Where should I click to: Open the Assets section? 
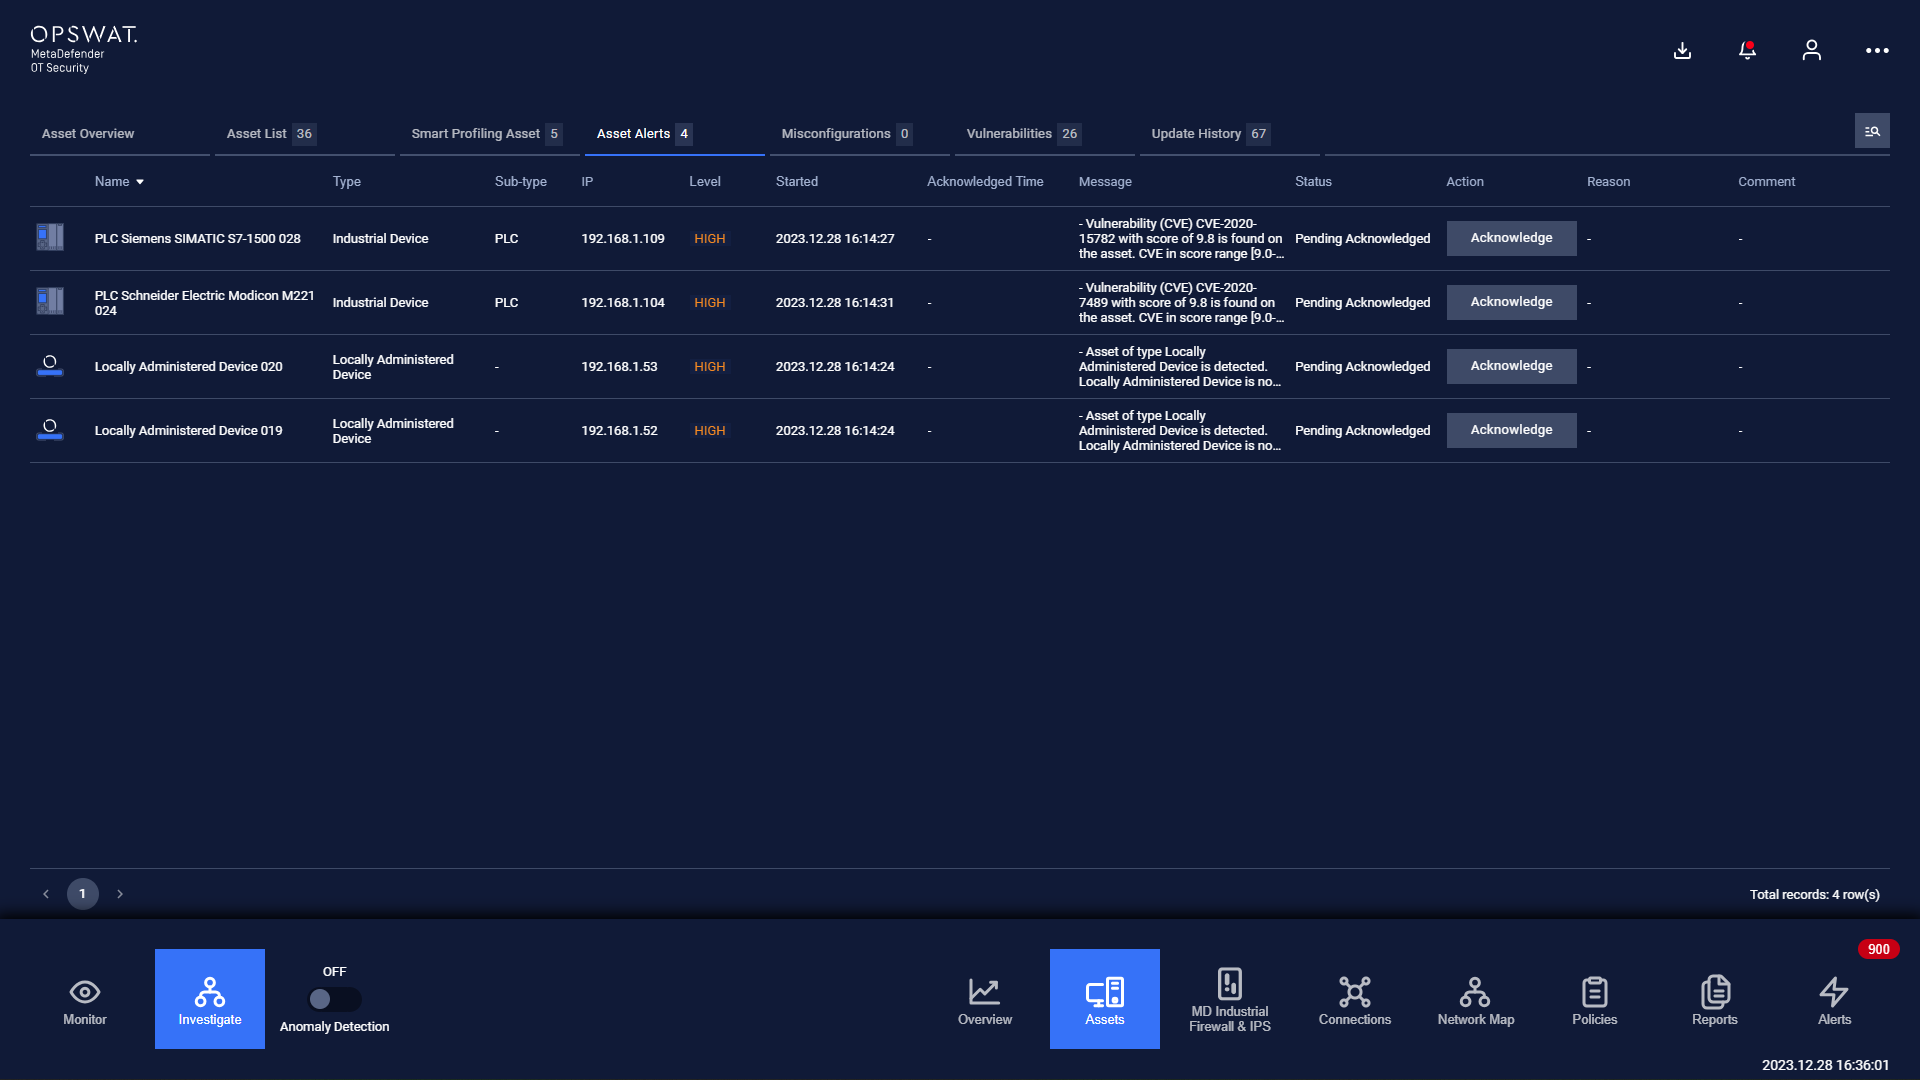pyautogui.click(x=1105, y=999)
